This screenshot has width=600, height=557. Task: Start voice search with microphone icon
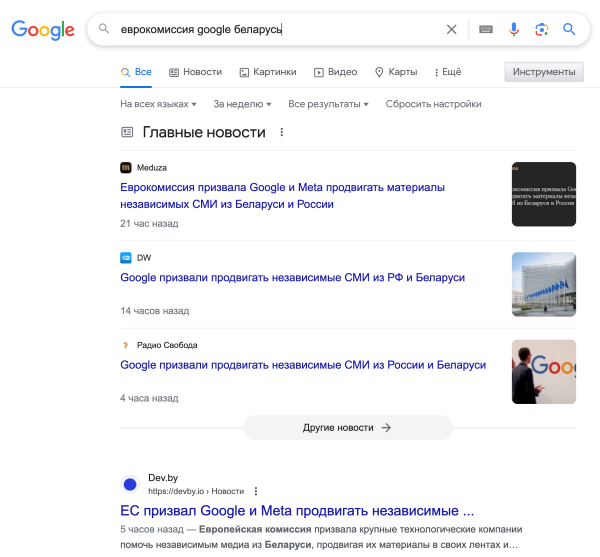click(514, 30)
